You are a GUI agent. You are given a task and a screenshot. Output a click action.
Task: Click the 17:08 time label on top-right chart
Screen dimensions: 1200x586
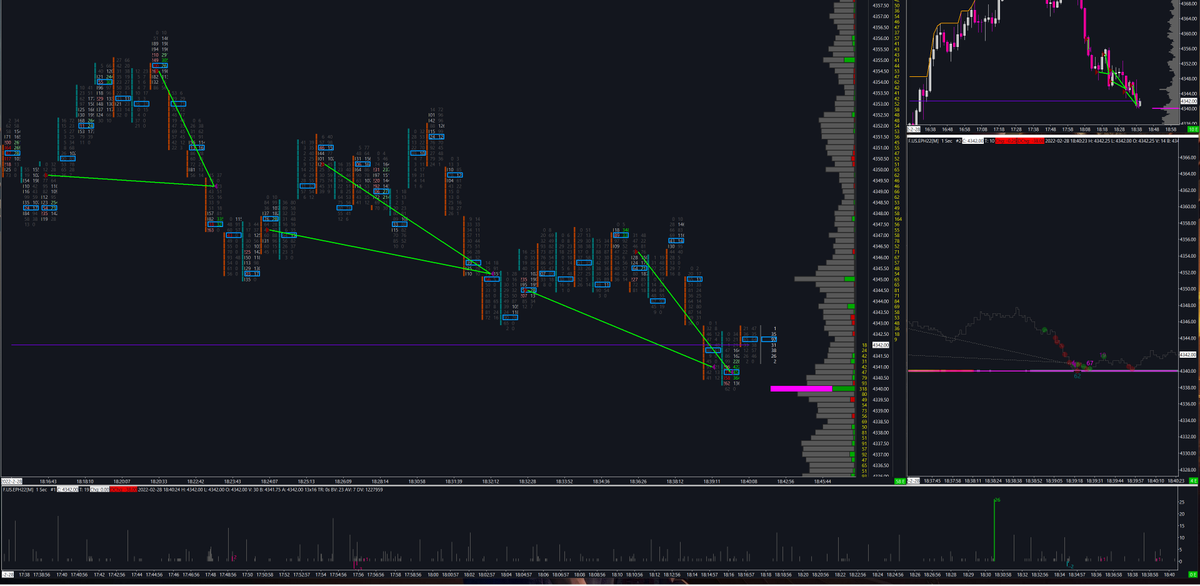pyautogui.click(x=982, y=129)
